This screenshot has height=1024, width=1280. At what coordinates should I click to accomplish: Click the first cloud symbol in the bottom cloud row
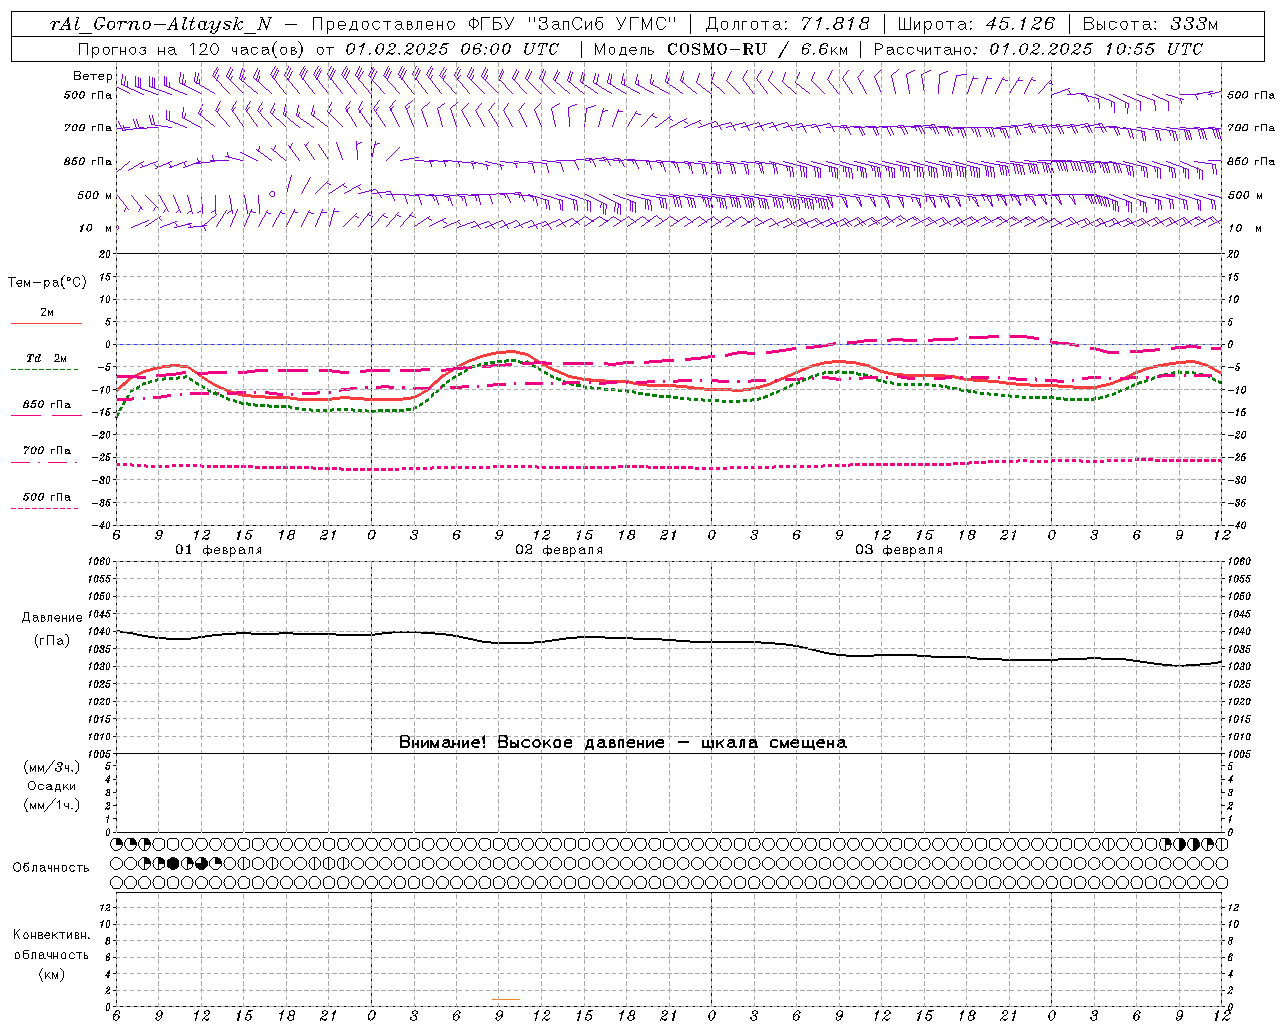point(117,882)
